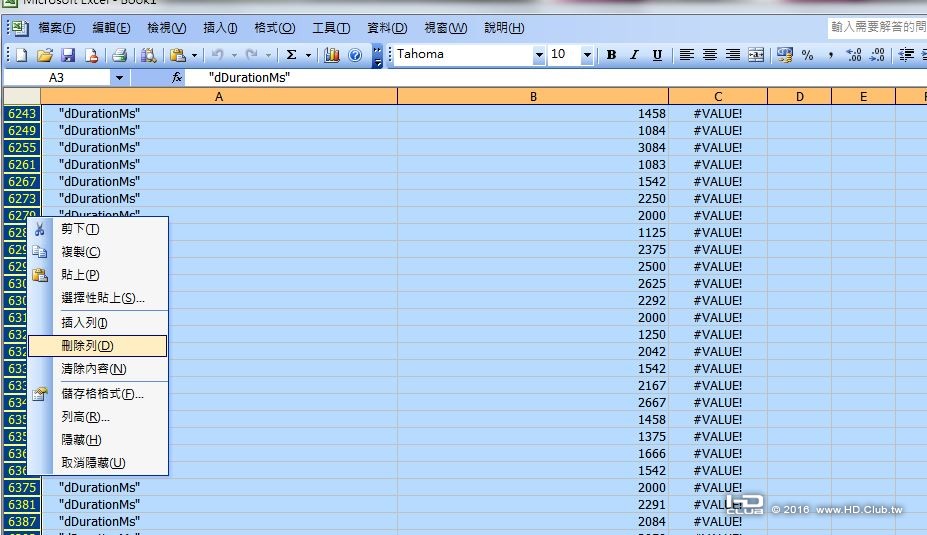927x535 pixels.
Task: Open the Tahoma font name dropdown
Action: click(x=539, y=55)
